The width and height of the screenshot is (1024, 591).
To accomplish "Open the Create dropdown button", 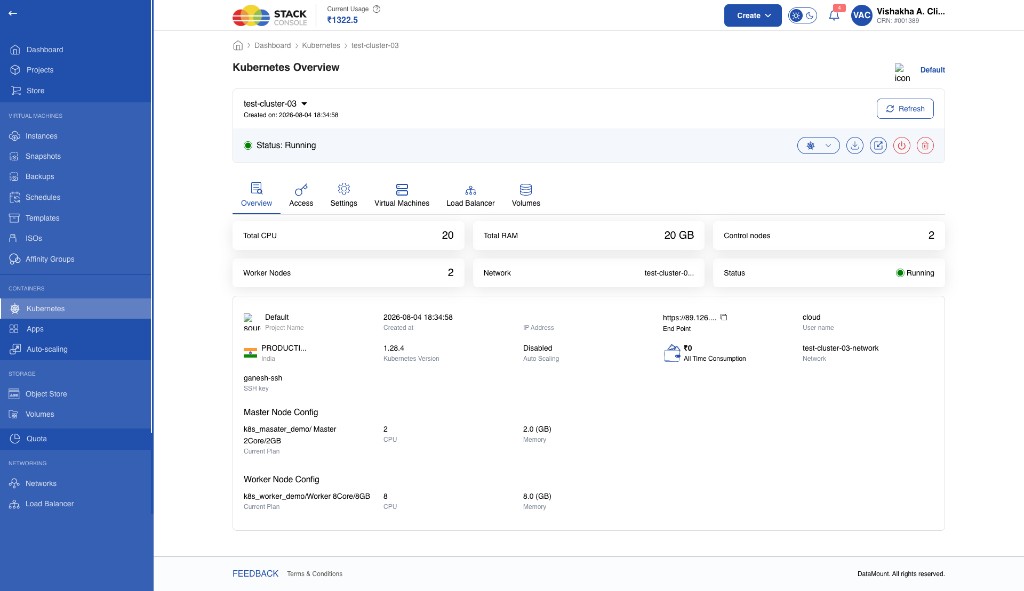I will (x=752, y=16).
